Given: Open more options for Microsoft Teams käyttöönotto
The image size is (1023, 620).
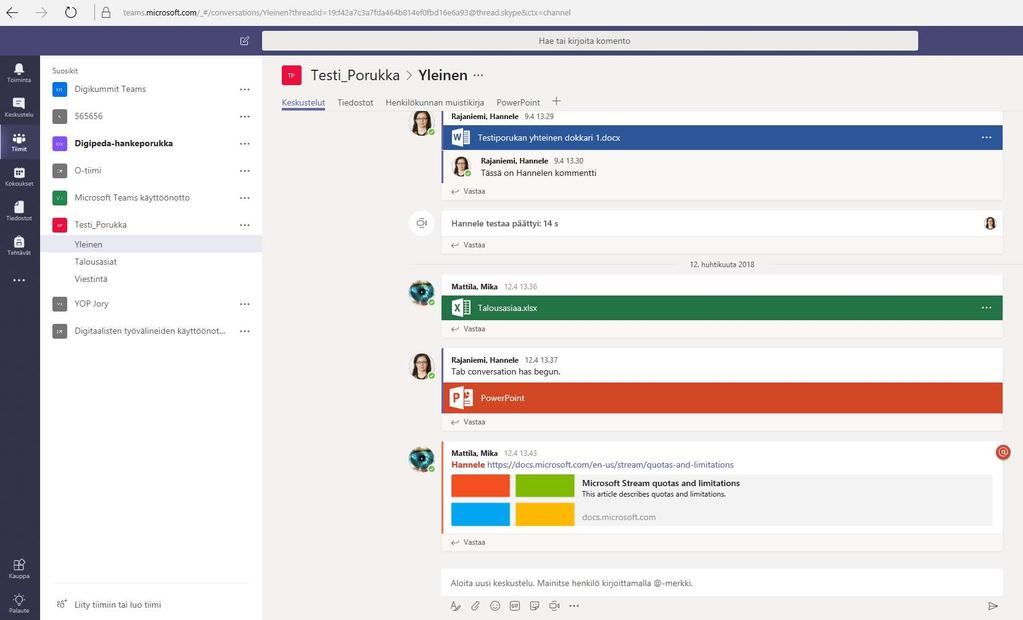Looking at the screenshot, I should click(x=245, y=198).
